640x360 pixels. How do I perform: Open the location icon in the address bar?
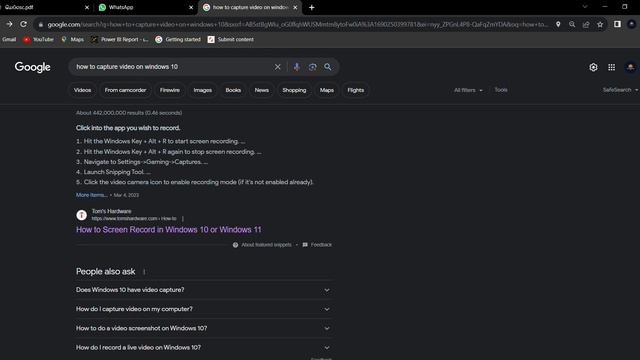coord(558,24)
